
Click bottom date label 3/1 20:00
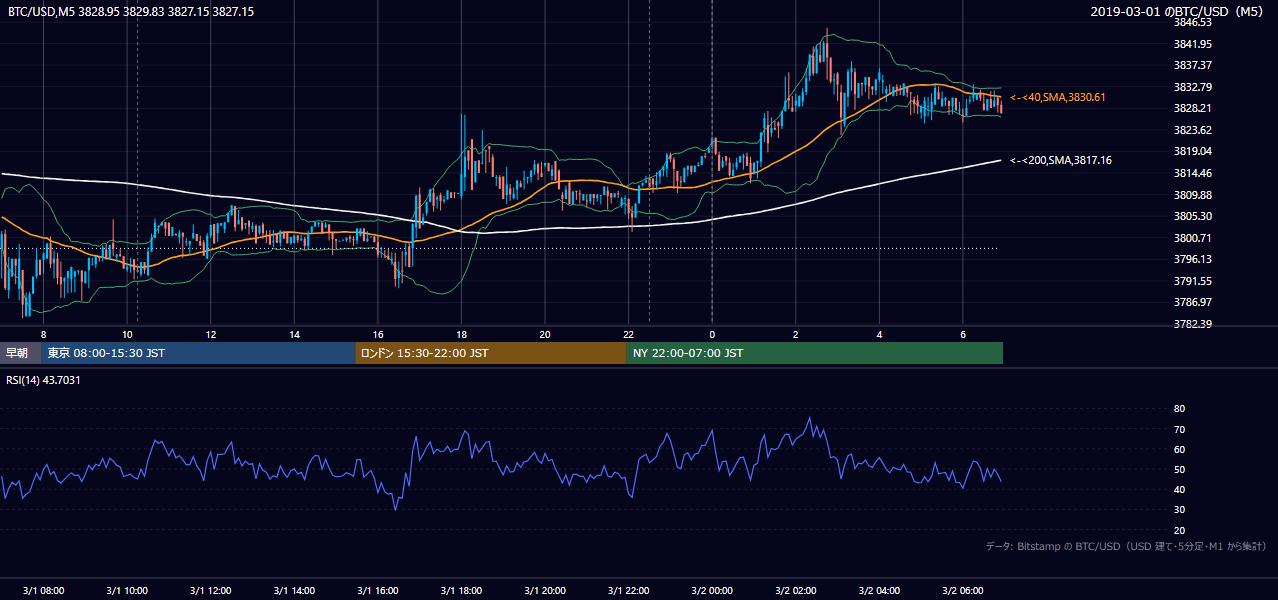(x=545, y=590)
